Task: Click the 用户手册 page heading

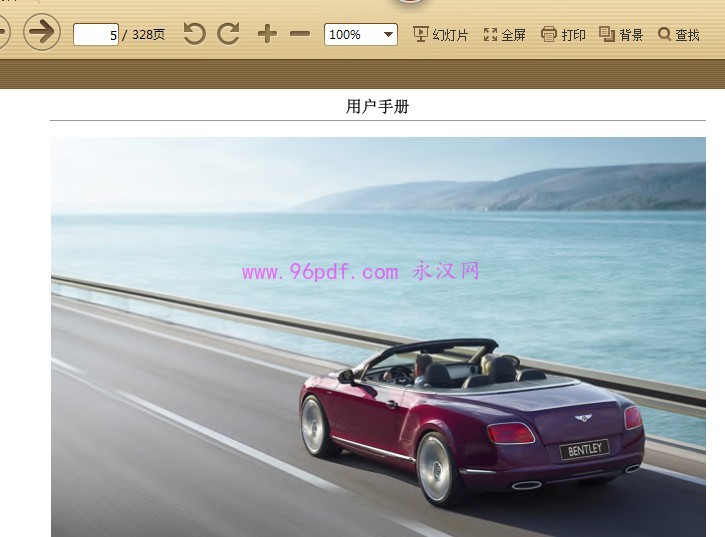Action: point(377,106)
